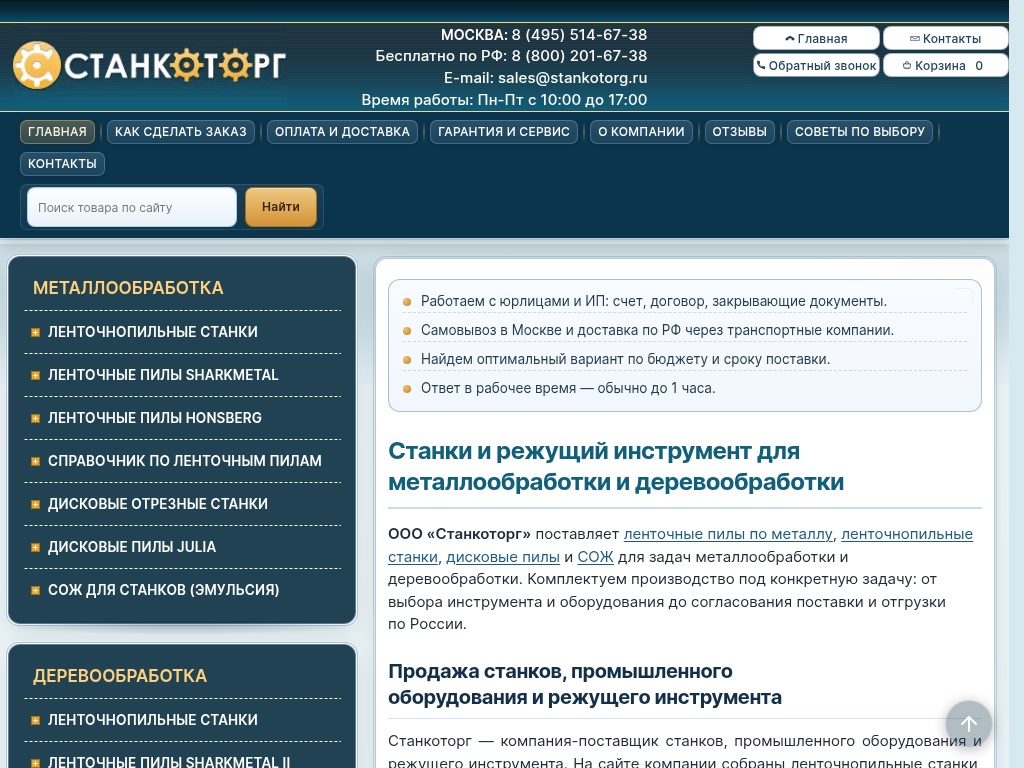Open ОТЗЫВЫ menu item
Image resolution: width=1024 pixels, height=768 pixels.
pos(739,132)
